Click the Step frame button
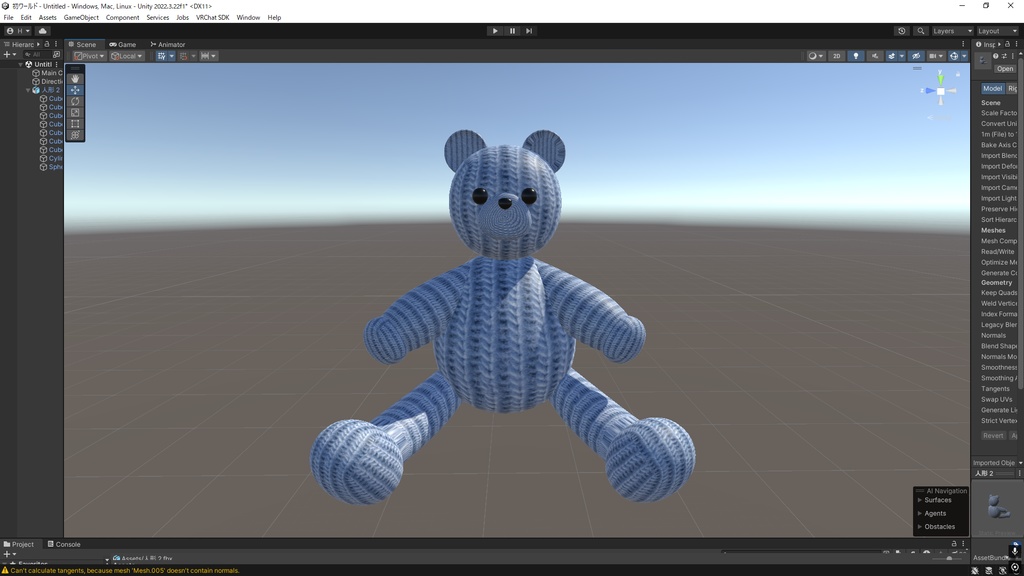1024x576 pixels. pos(529,31)
